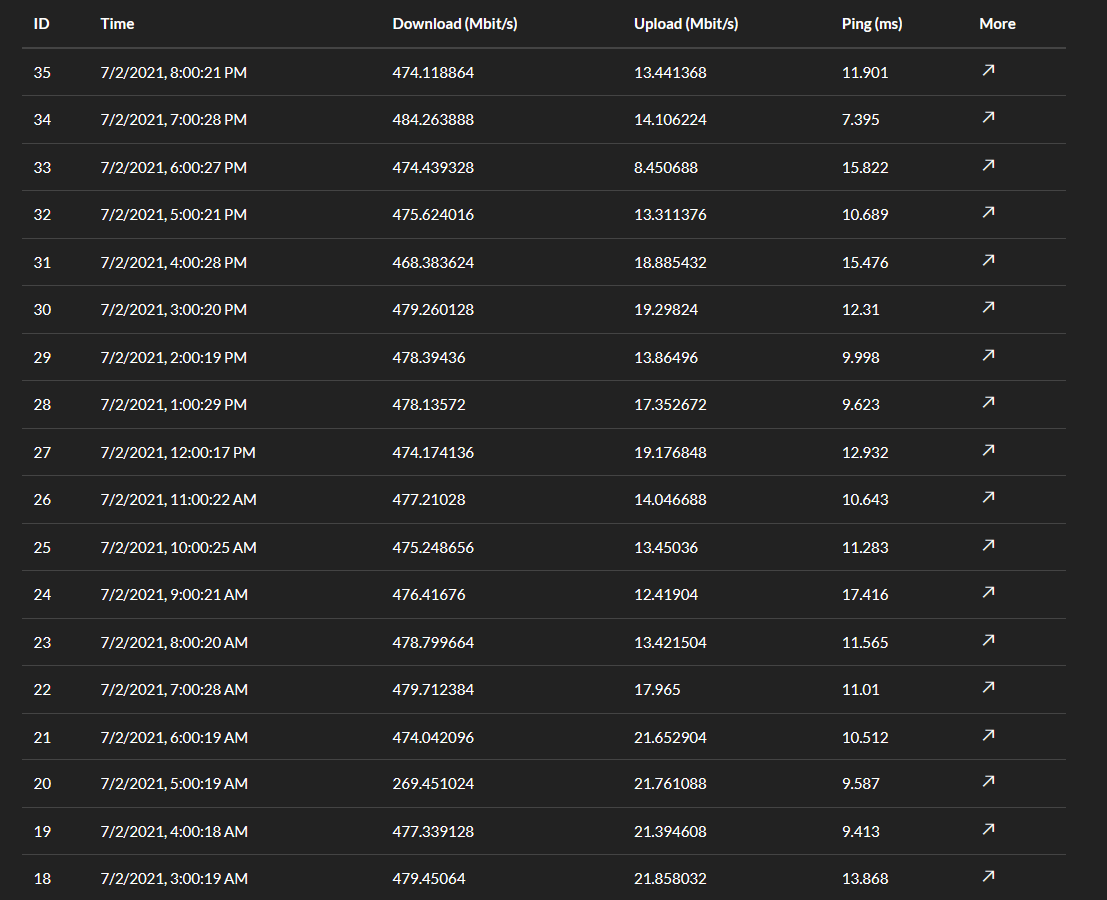1107x900 pixels.
Task: Select timestamp 7/2/2021, 9:00:21 AM
Action: coord(174,595)
